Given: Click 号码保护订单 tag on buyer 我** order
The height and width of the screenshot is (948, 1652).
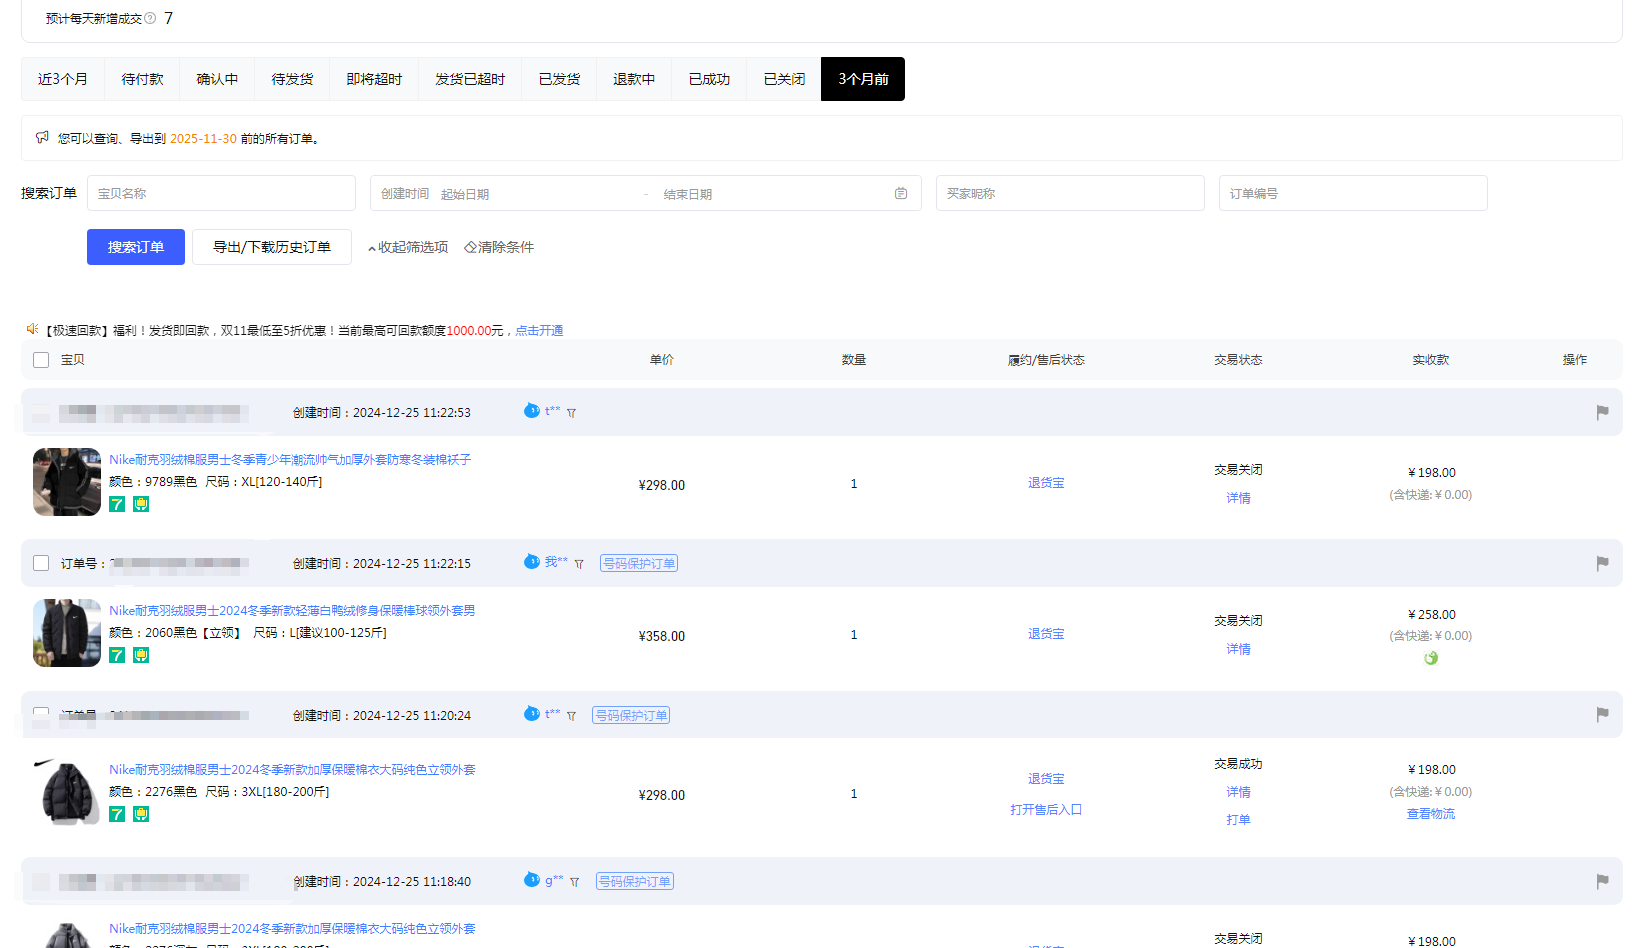Looking at the screenshot, I should pyautogui.click(x=639, y=563).
